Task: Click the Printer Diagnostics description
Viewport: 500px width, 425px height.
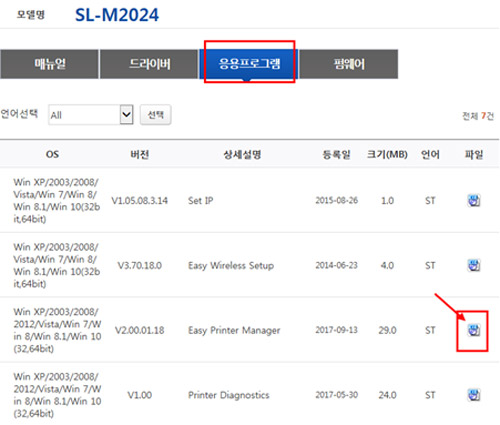Action: pos(229,395)
